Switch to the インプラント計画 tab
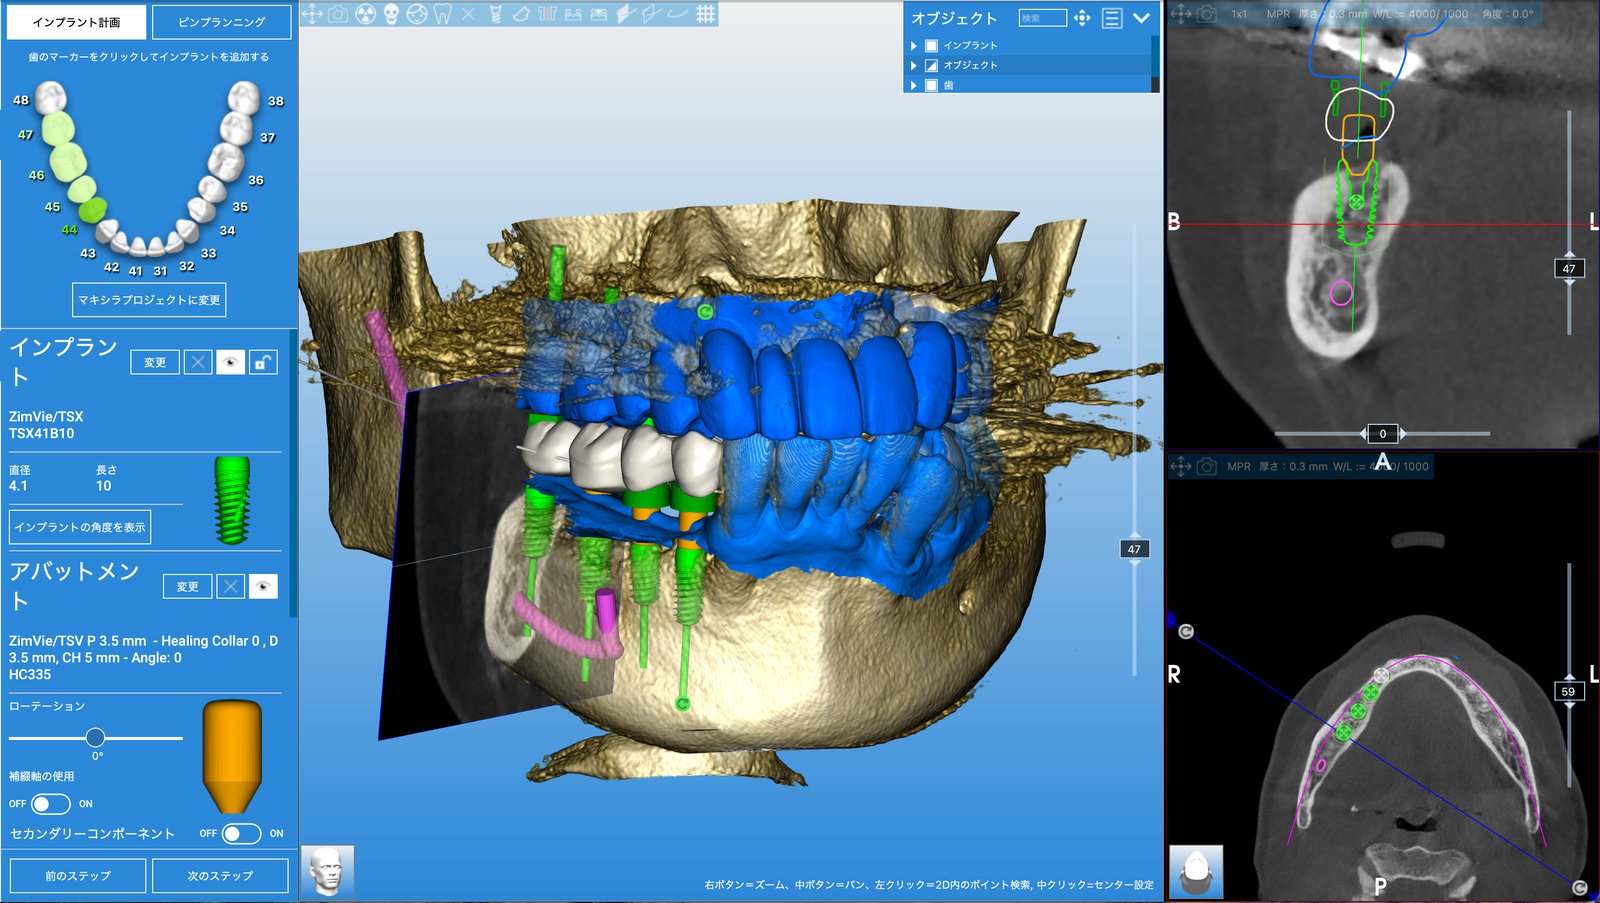This screenshot has height=903, width=1600. click(76, 22)
